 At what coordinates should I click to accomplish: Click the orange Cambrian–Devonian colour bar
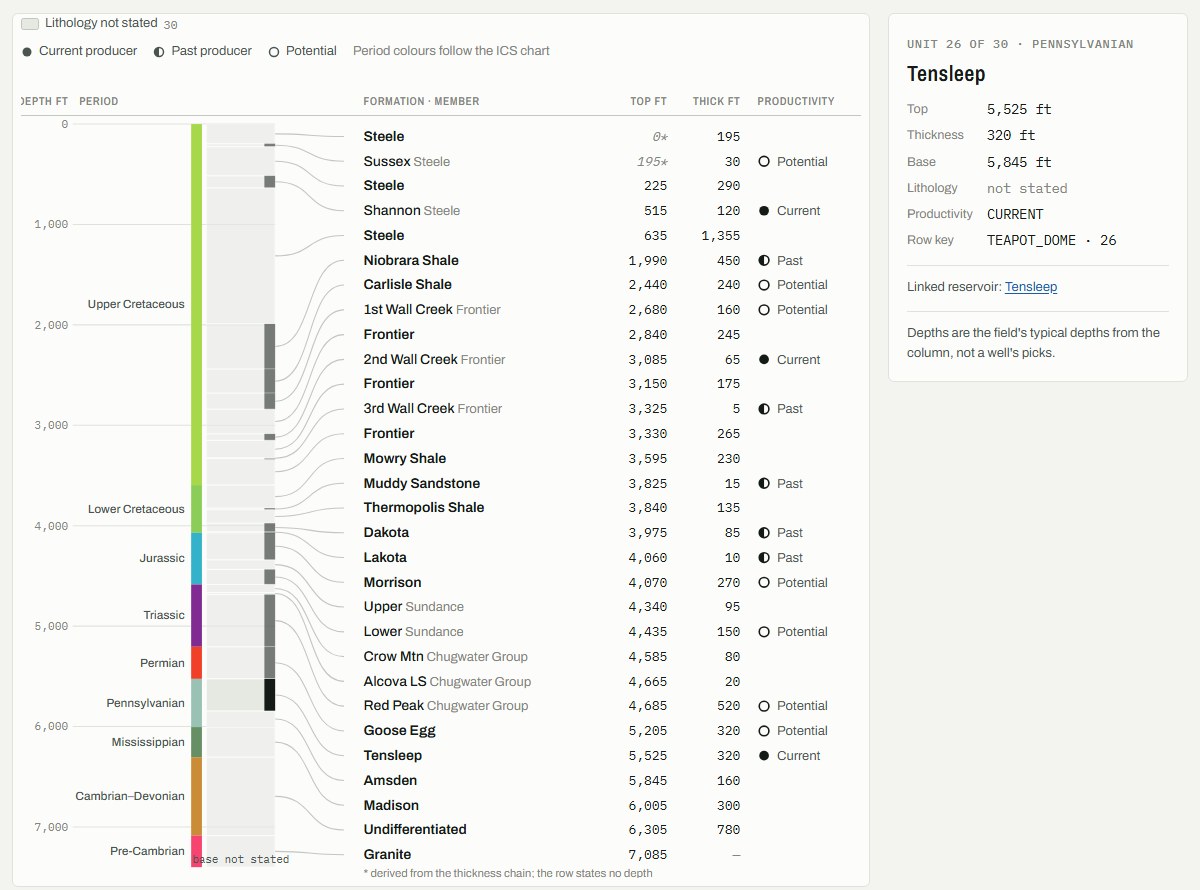(196, 796)
